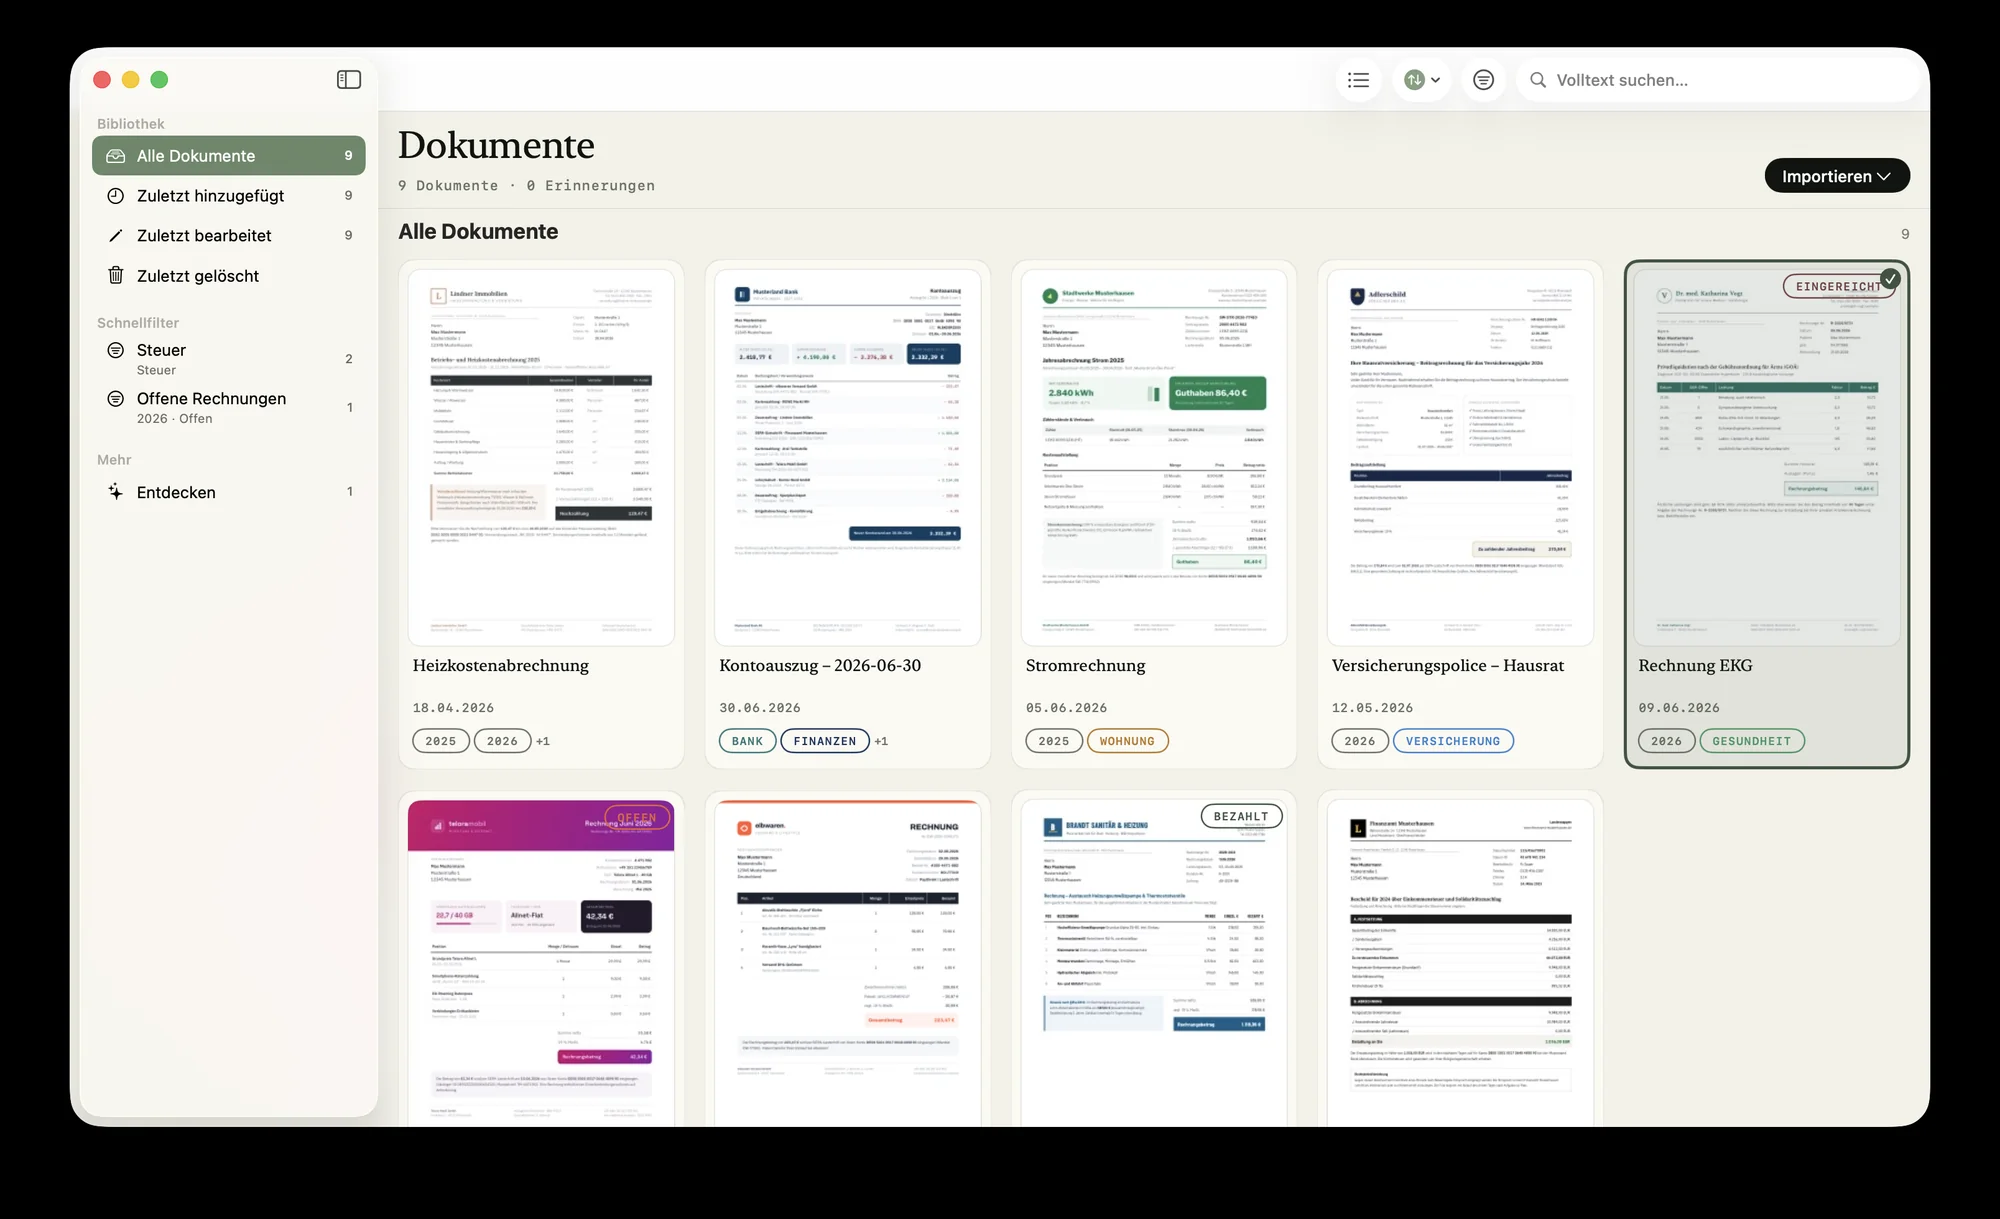Click the trash icon beside Zuletzt gelöscht
Viewport: 2000px width, 1219px height.
tap(116, 275)
